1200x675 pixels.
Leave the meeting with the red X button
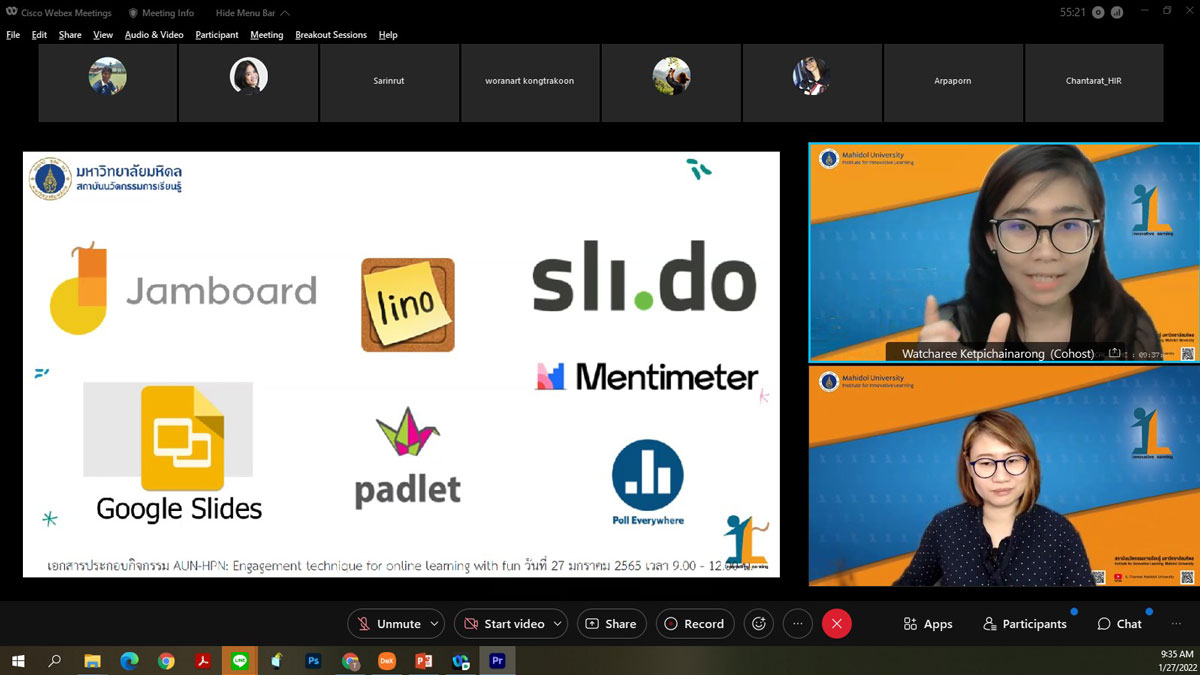point(836,624)
